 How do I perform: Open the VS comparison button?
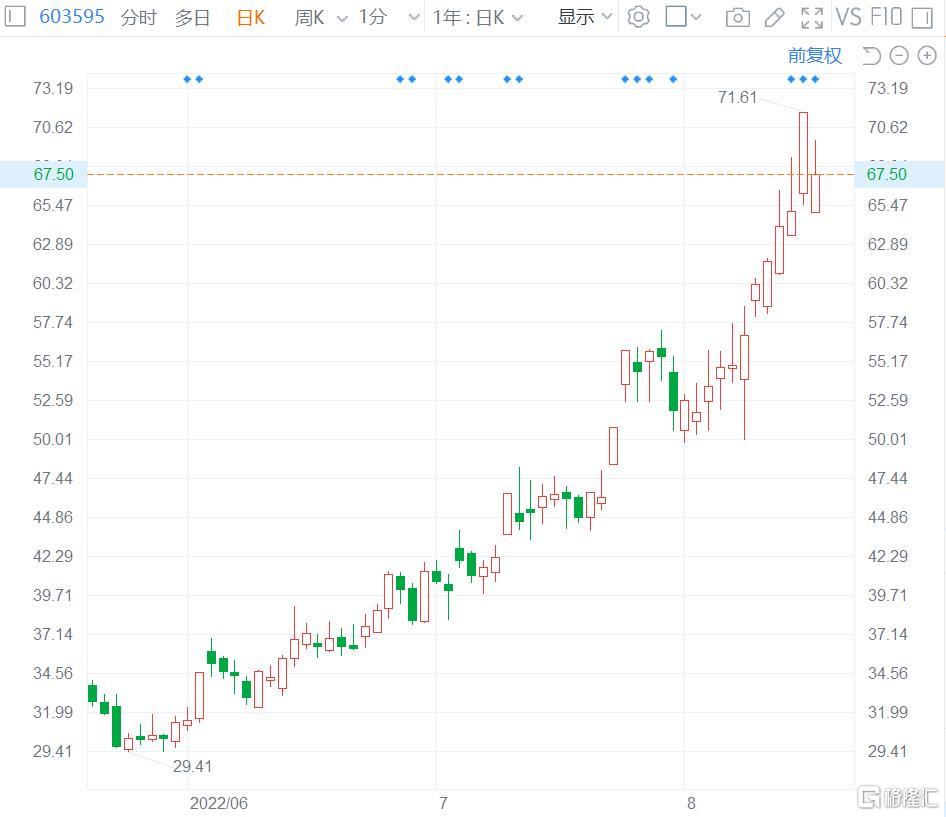coord(848,17)
